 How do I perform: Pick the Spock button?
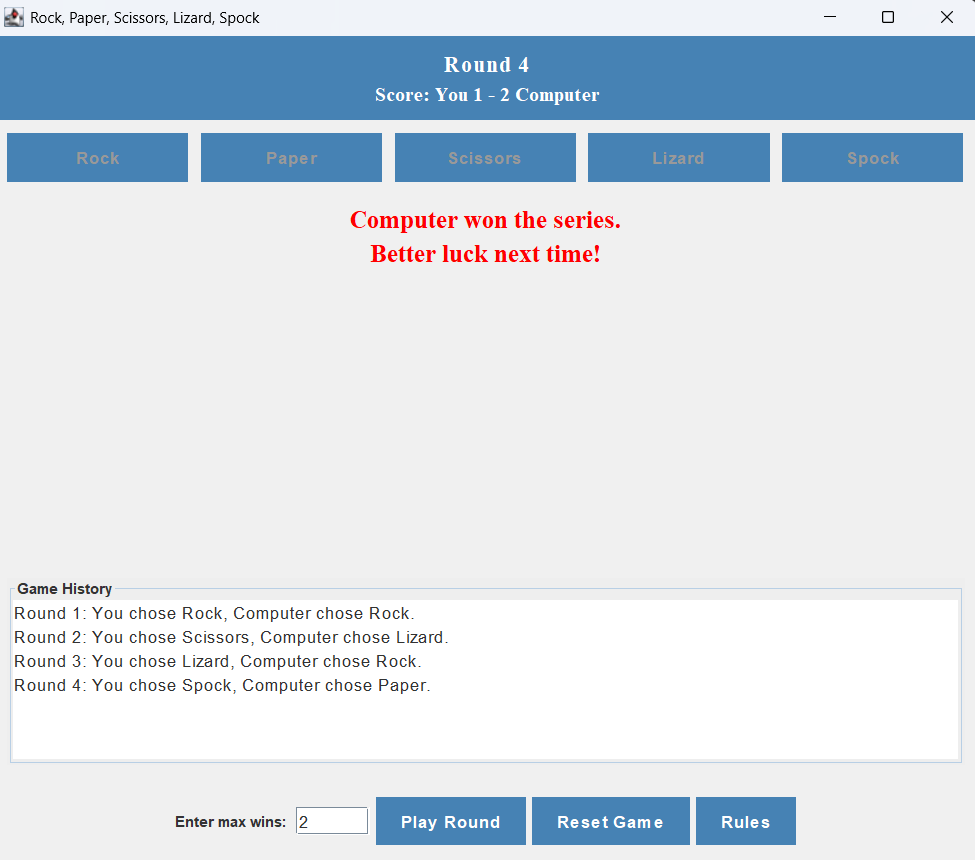point(872,157)
